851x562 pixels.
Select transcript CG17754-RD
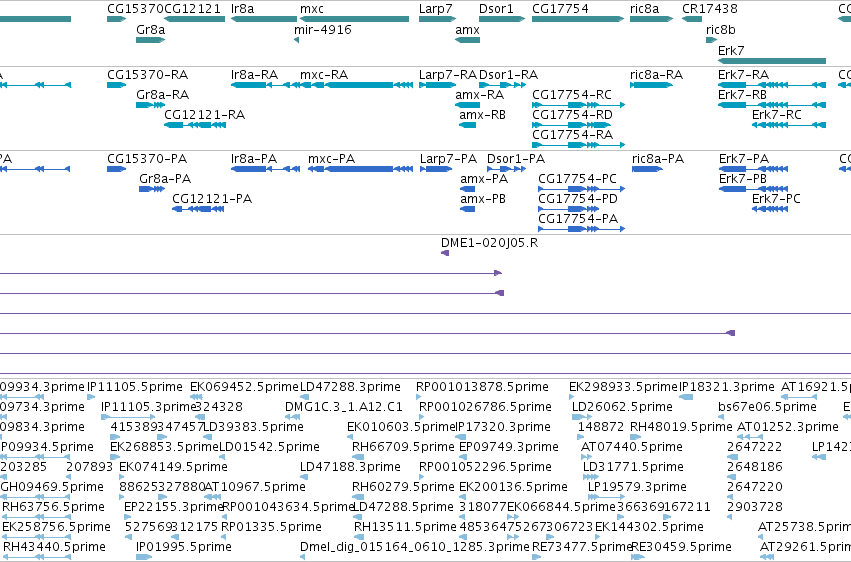pos(573,114)
